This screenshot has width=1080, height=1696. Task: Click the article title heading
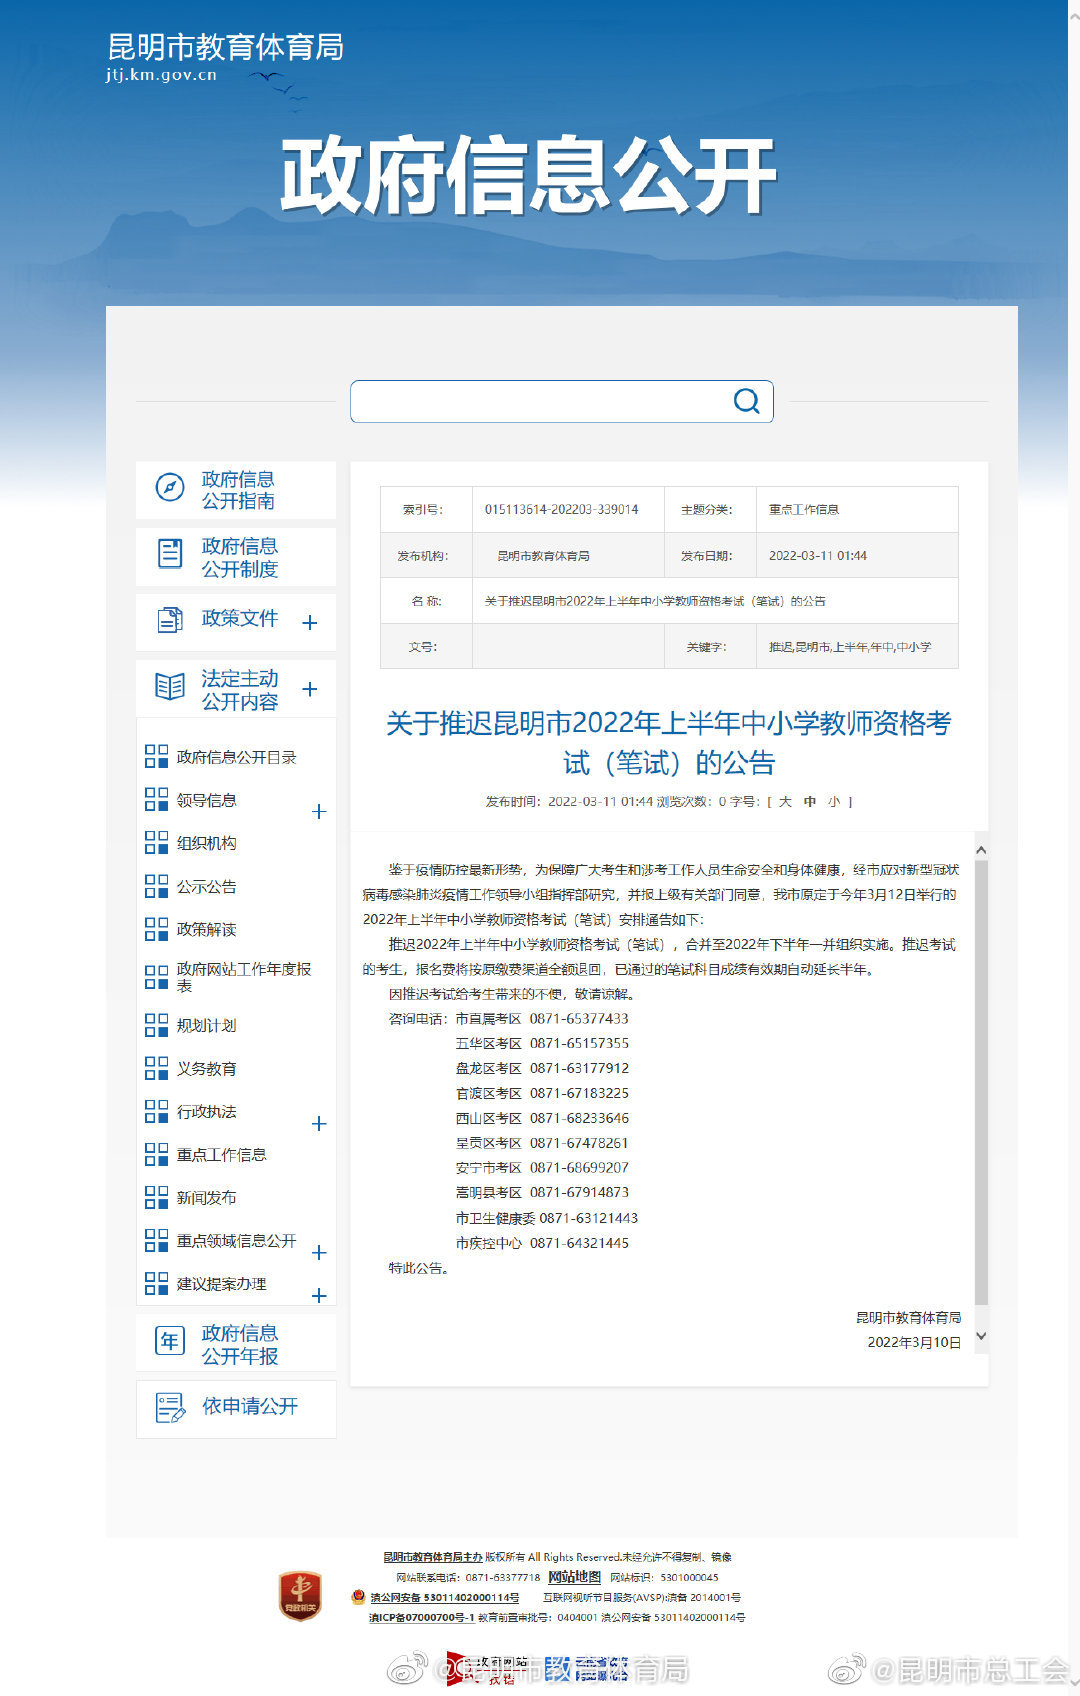coord(669,743)
